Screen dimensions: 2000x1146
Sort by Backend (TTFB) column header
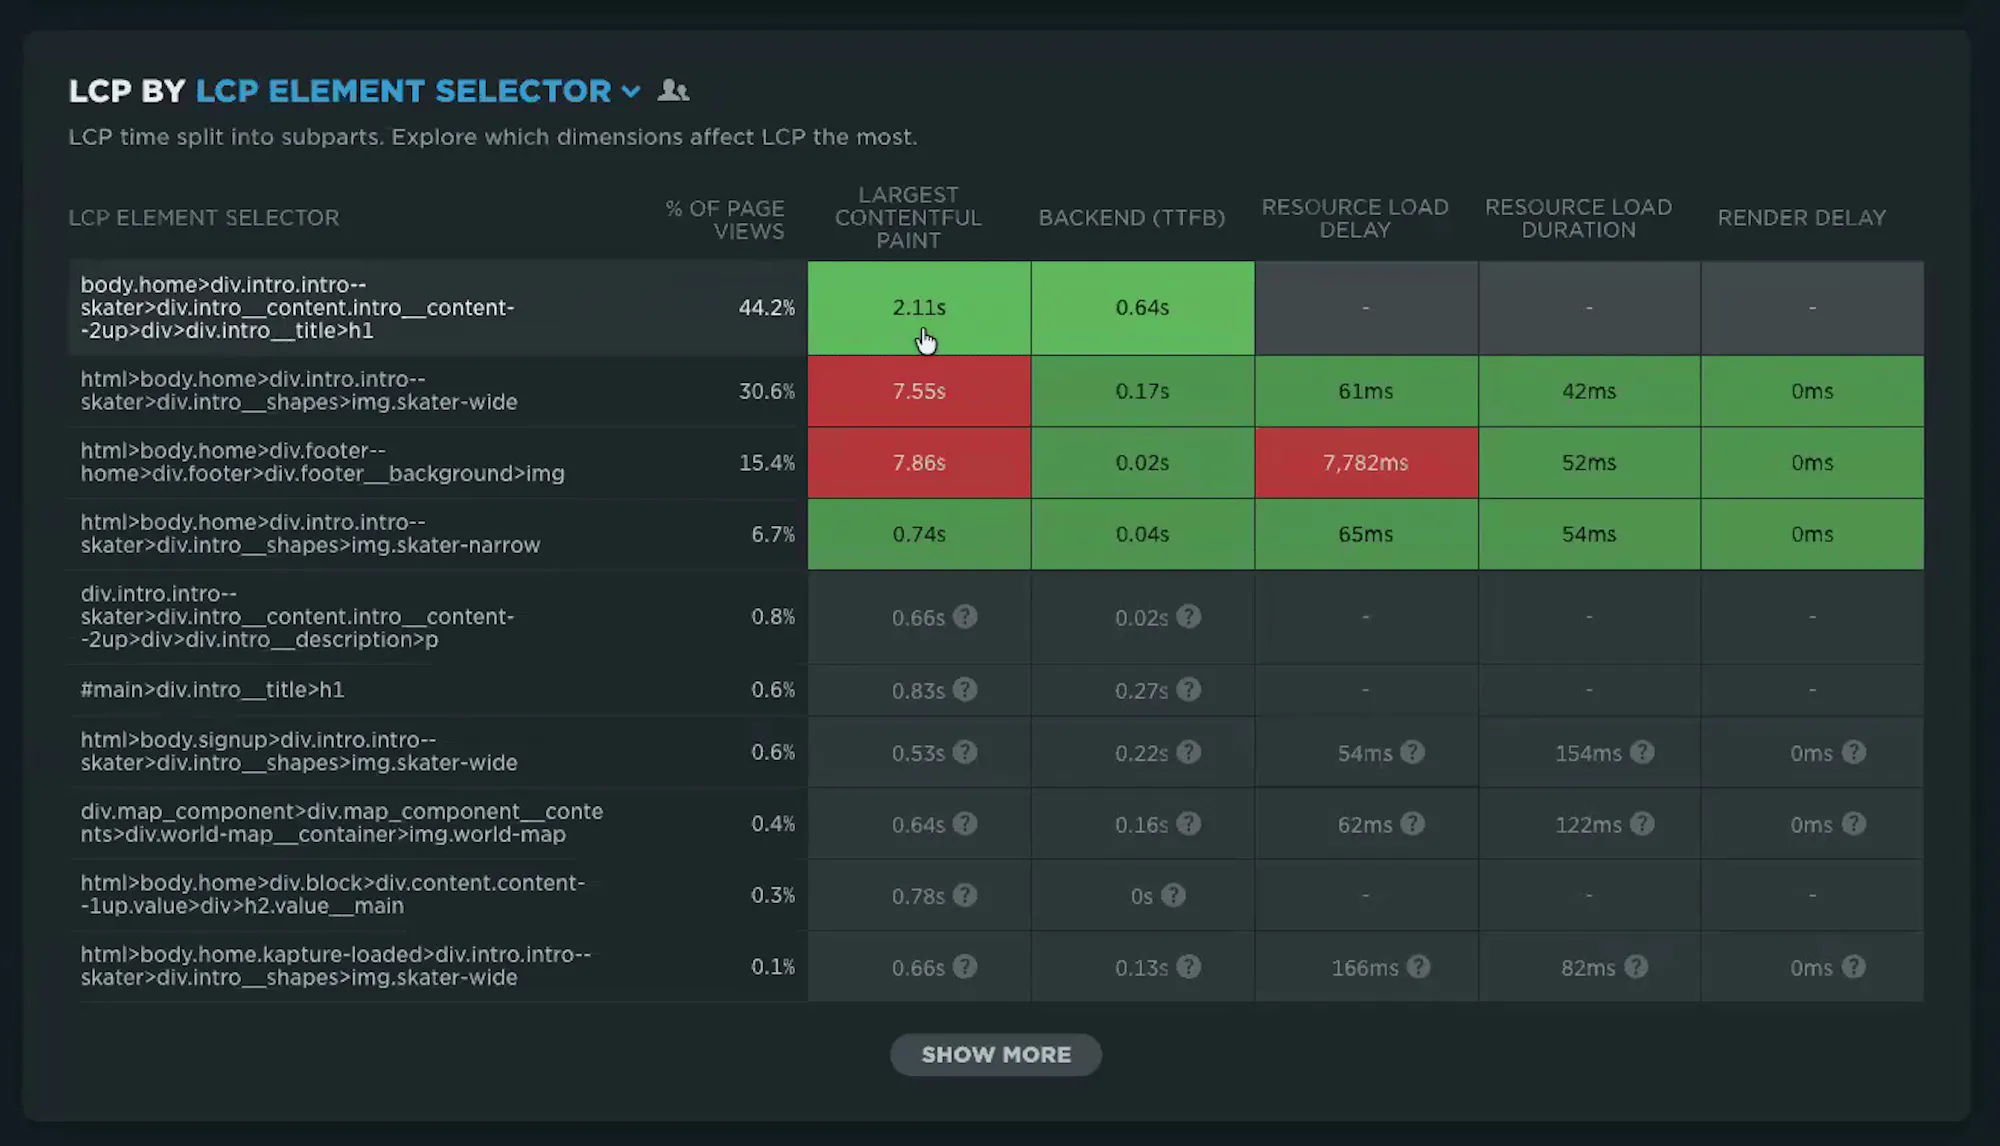point(1132,218)
